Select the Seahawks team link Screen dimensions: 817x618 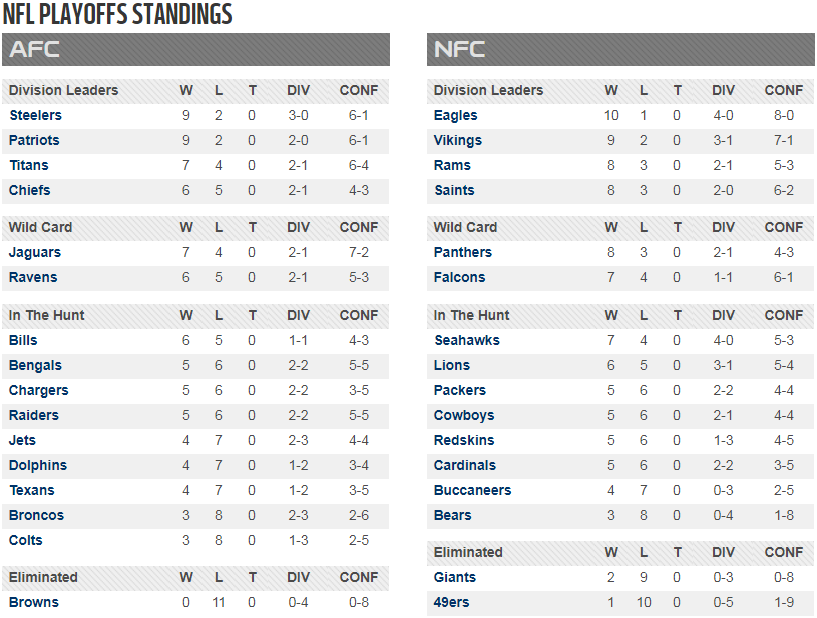467,340
